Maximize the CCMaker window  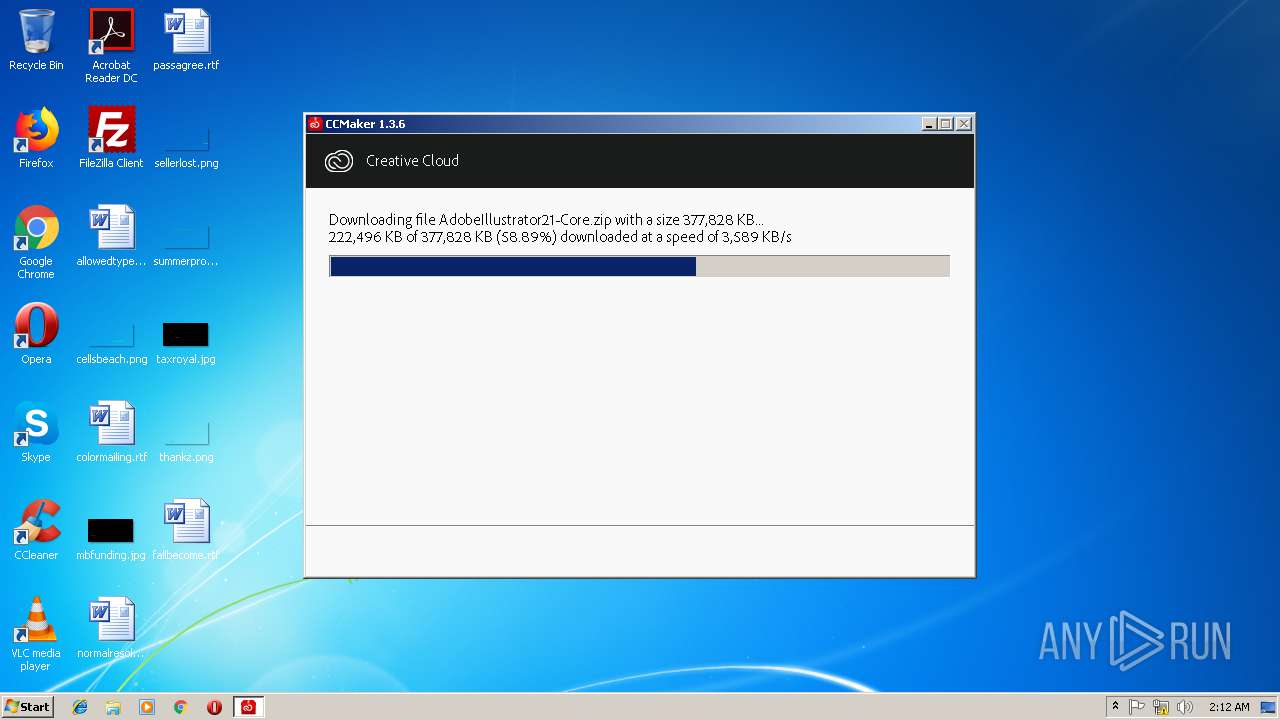(946, 124)
